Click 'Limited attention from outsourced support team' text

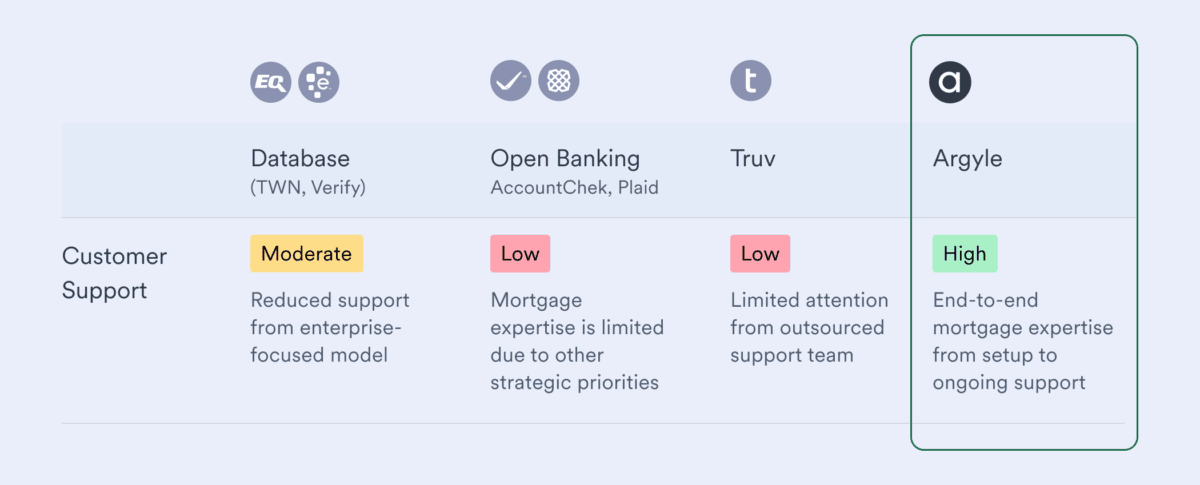(x=809, y=327)
